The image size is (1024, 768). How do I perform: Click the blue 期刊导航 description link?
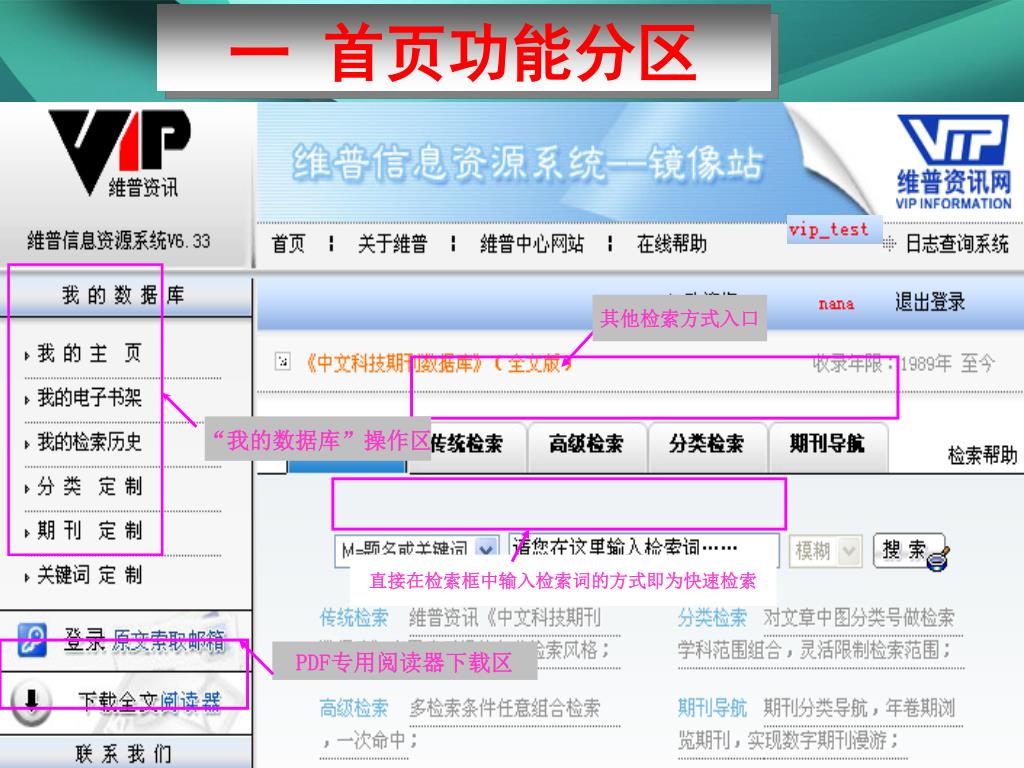(x=712, y=708)
